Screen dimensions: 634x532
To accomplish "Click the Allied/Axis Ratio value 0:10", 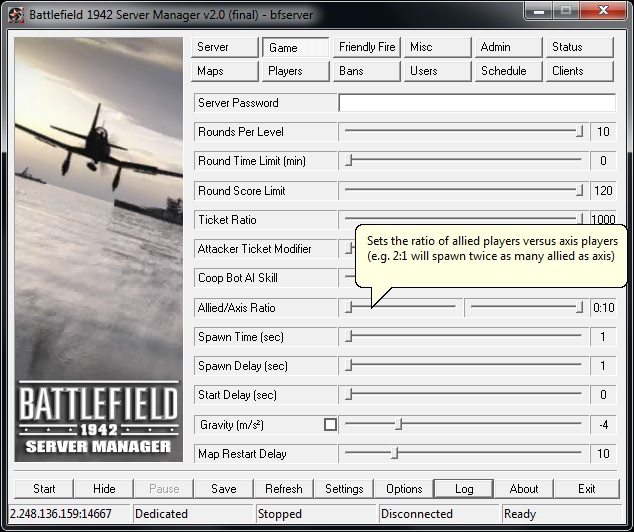I will [603, 308].
